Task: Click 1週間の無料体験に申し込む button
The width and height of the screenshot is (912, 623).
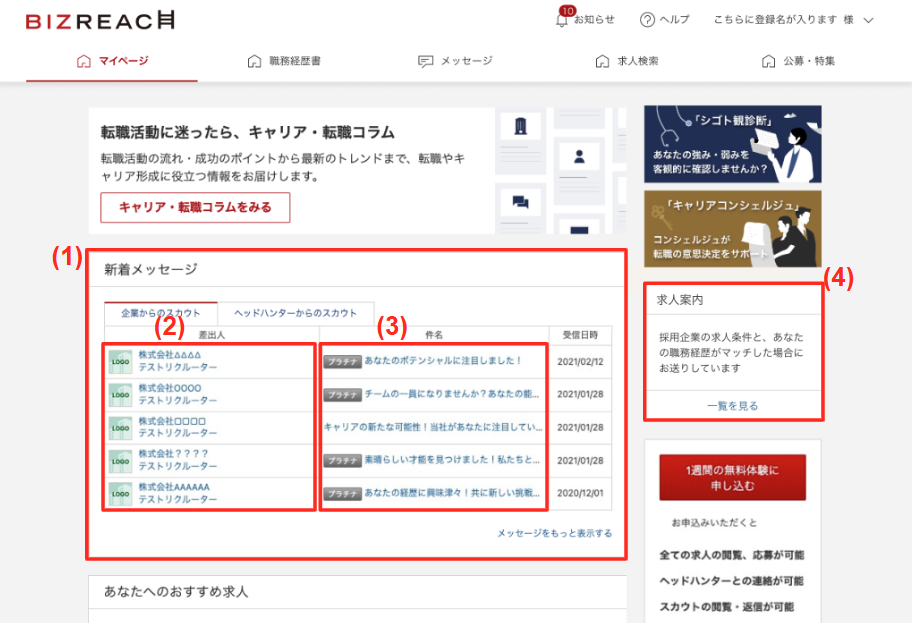Action: (x=732, y=478)
